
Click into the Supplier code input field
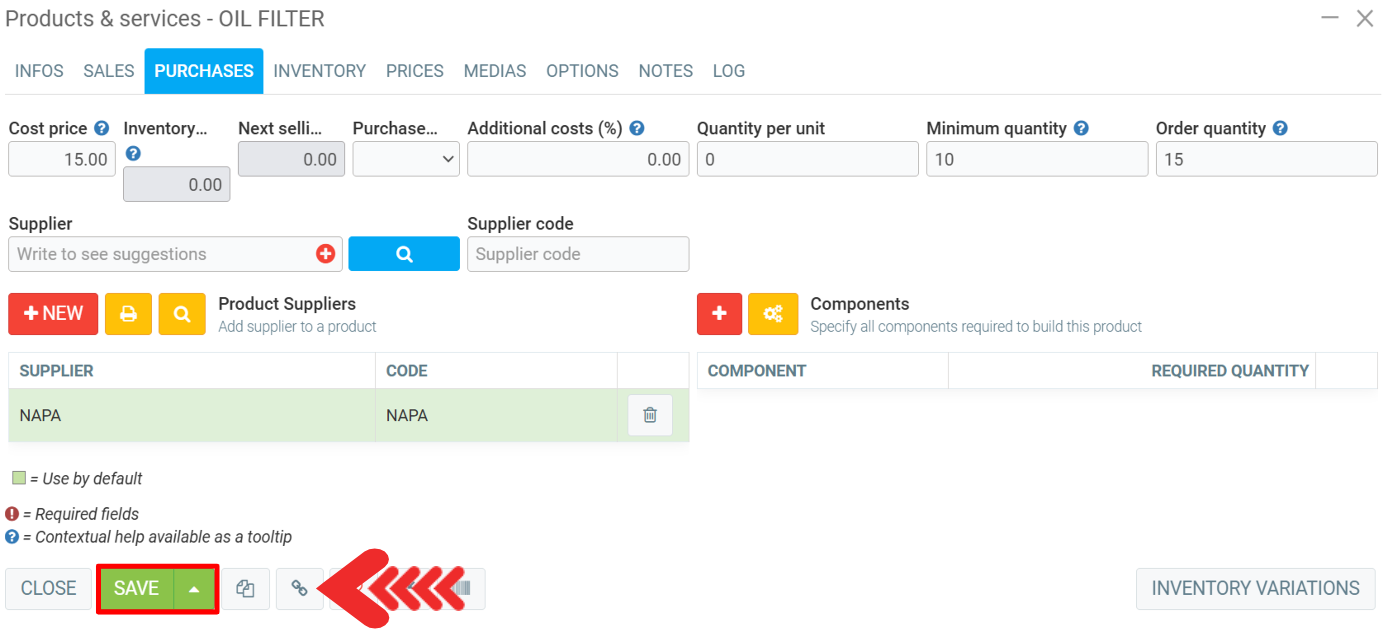(x=578, y=254)
